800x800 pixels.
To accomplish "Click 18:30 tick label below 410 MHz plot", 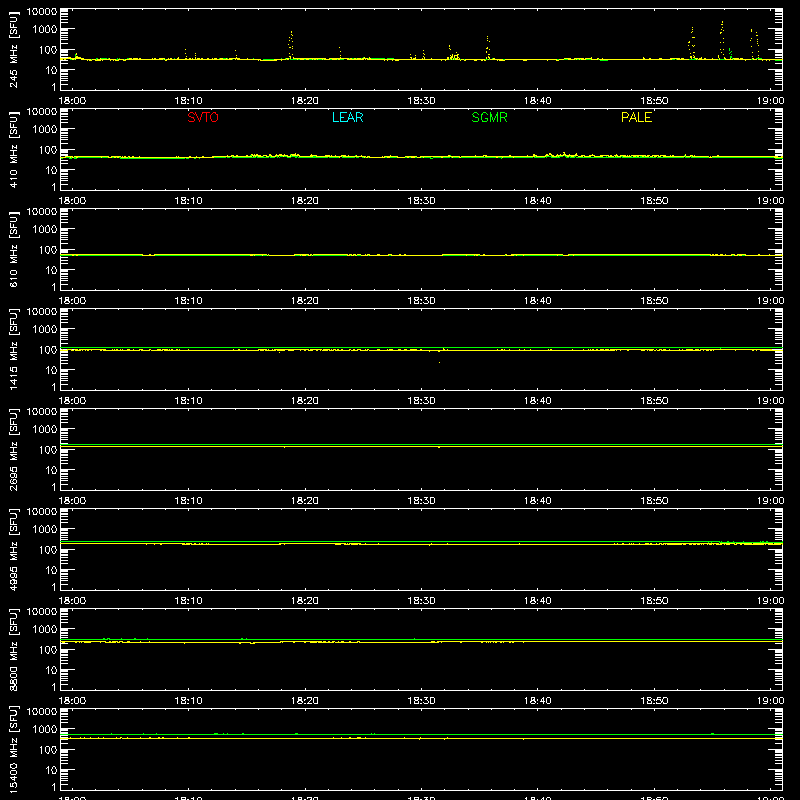I will point(421,201).
